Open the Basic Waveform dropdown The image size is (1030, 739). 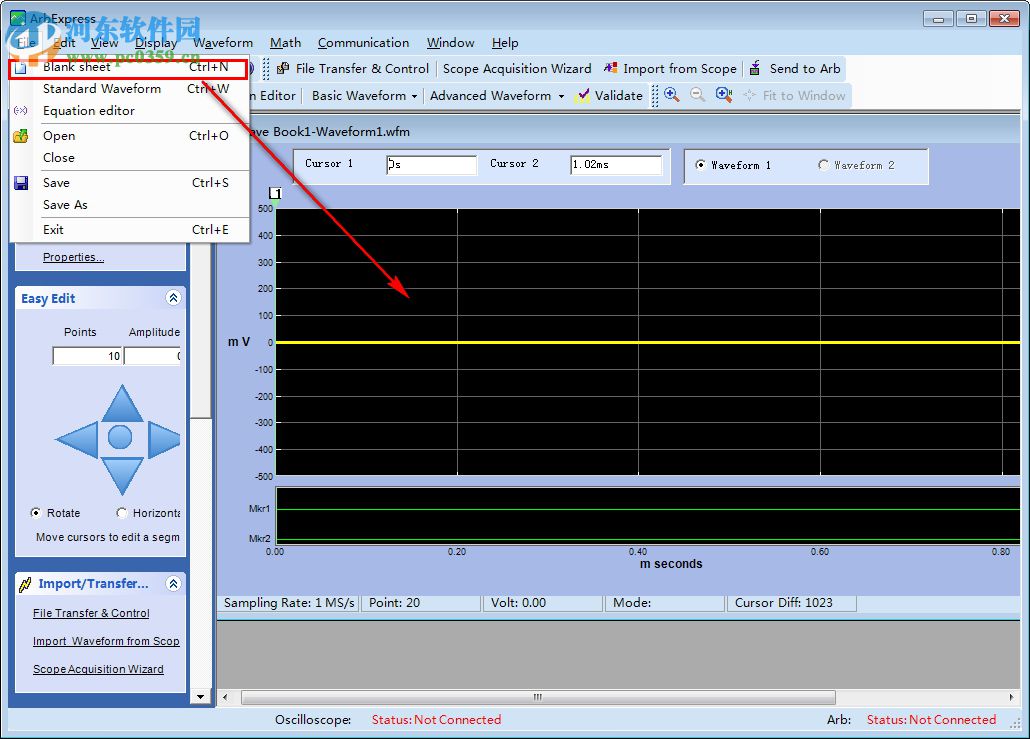click(365, 96)
